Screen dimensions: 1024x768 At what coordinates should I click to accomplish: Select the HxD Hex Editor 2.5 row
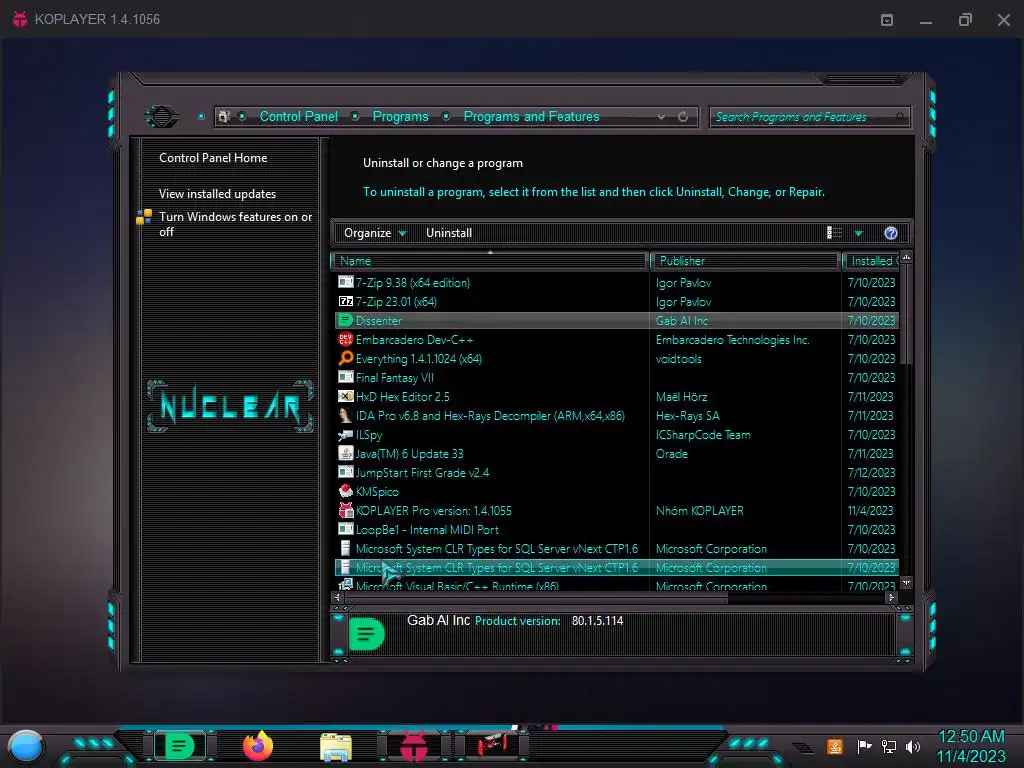click(616, 396)
